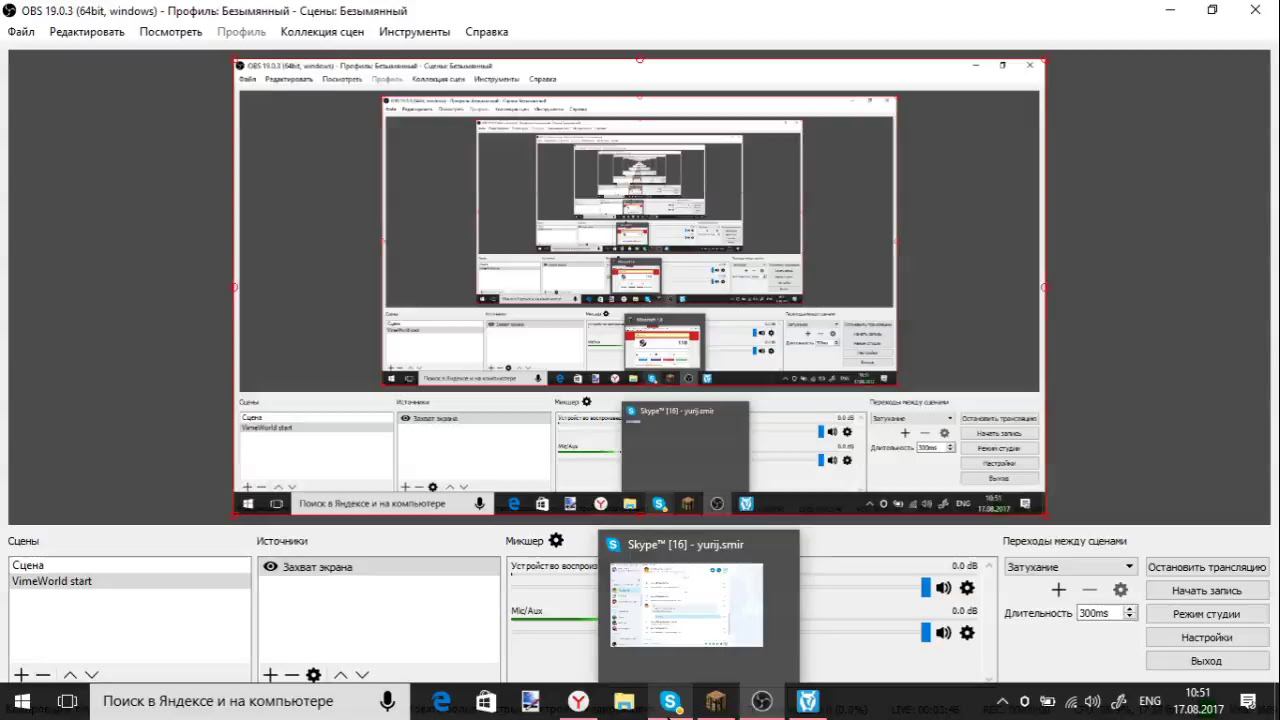This screenshot has height=720, width=1280.
Task: Increase Длительность with up arrow
Action: 1130,609
